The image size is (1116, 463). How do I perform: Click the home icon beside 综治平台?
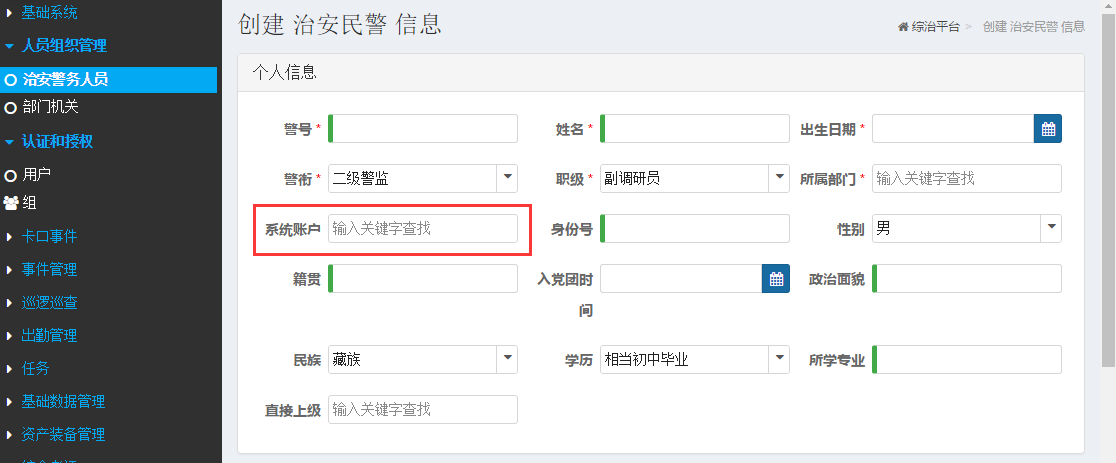(903, 27)
